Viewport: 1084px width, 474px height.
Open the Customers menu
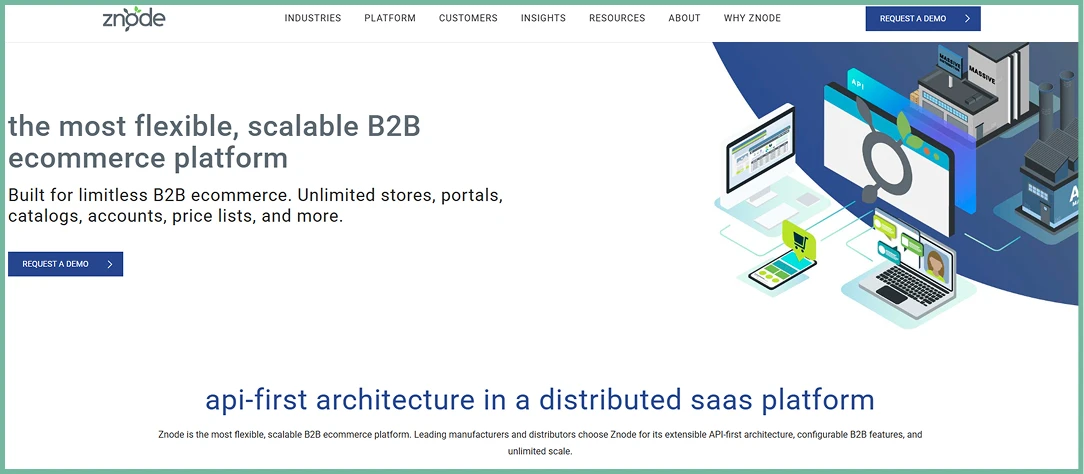pos(468,18)
